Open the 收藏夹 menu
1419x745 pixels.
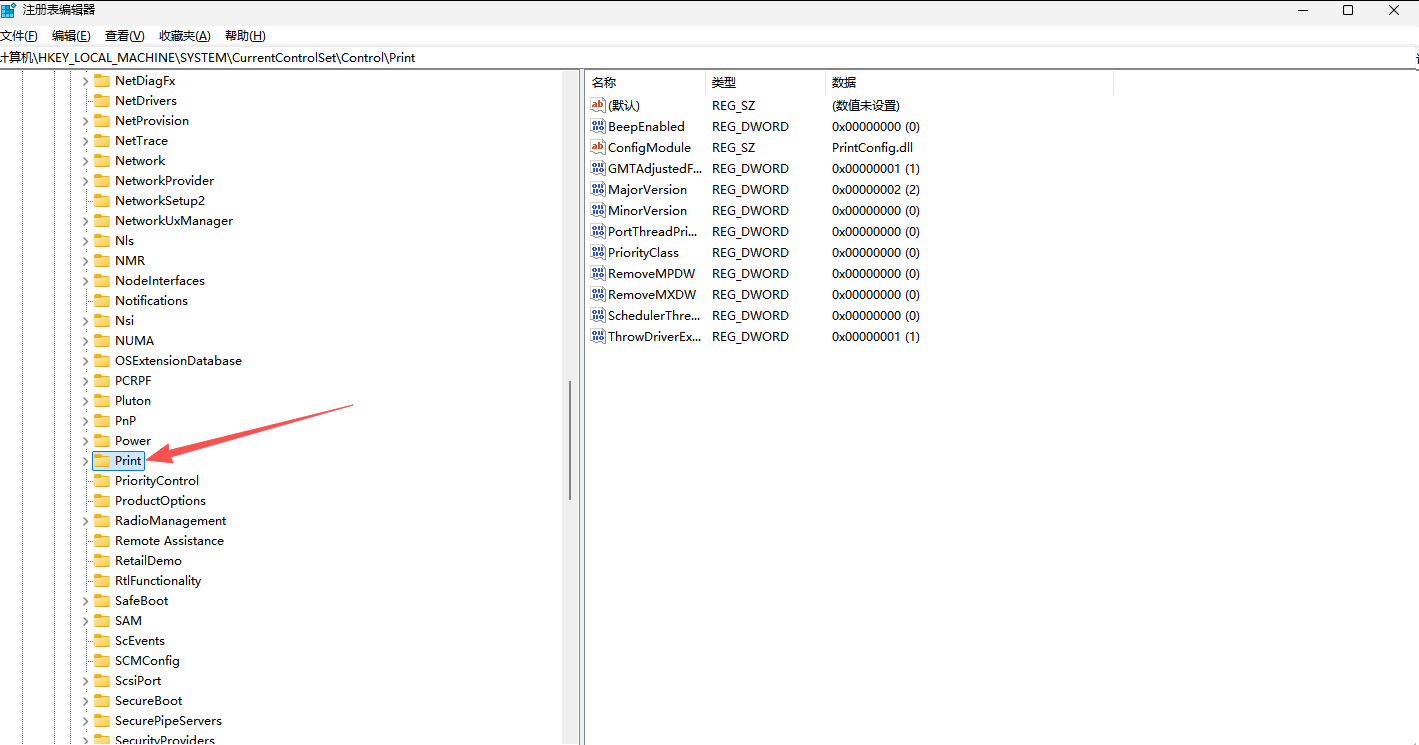click(x=183, y=35)
